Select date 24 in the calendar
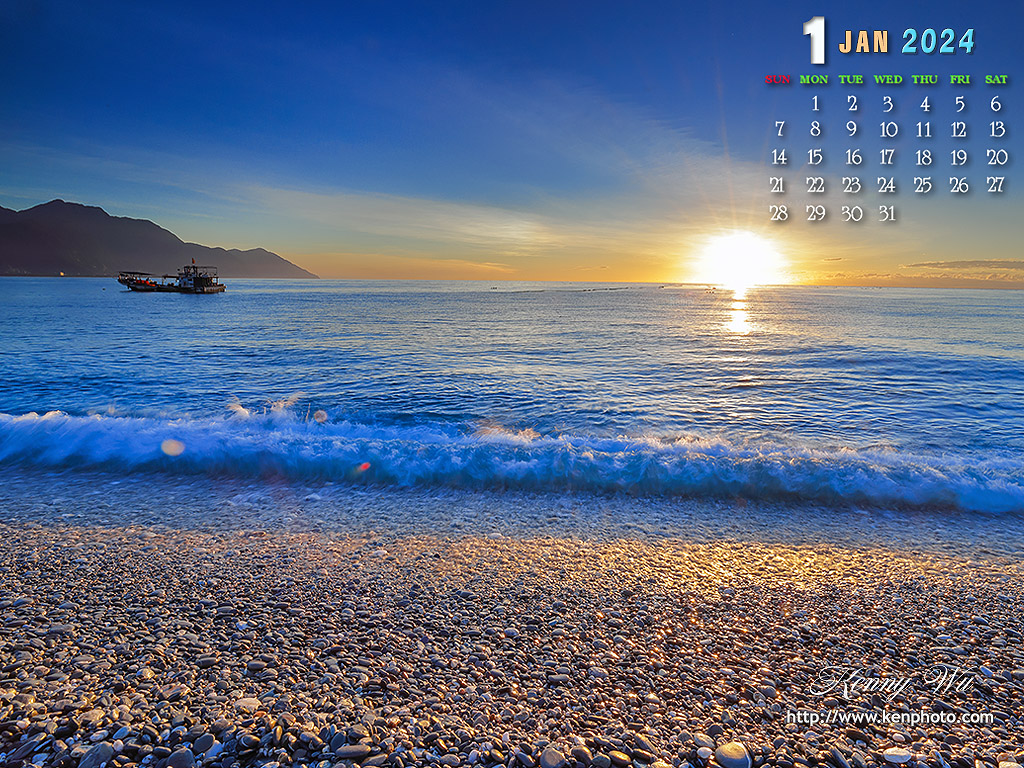1024x768 pixels. [x=886, y=185]
